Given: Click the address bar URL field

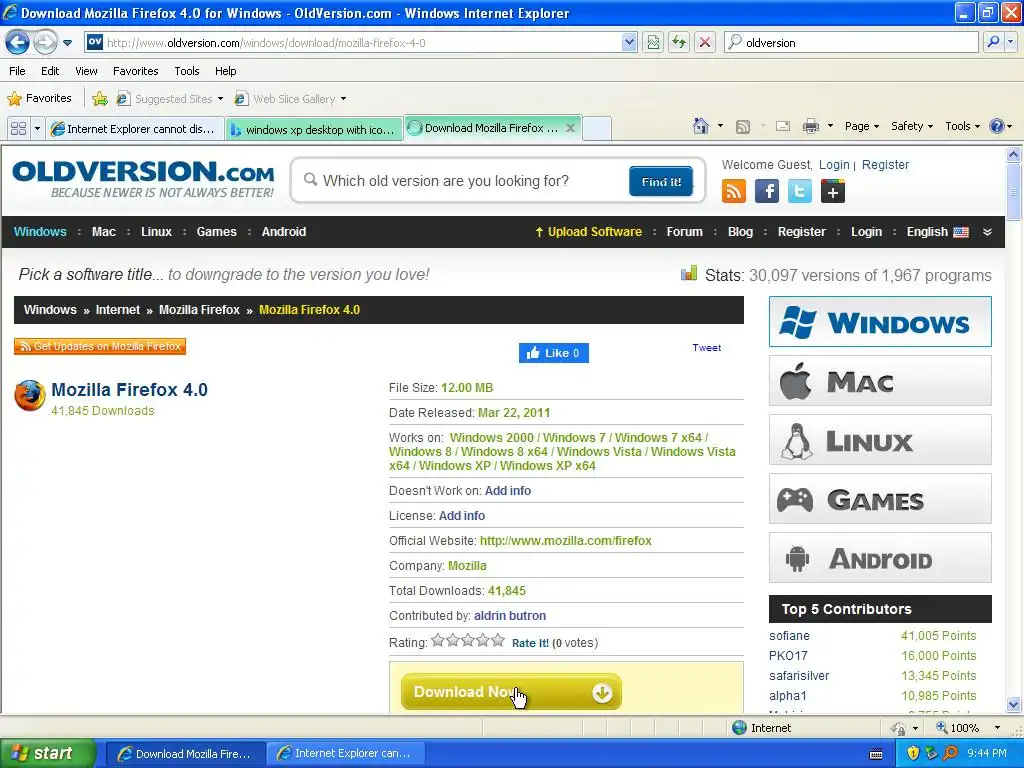Looking at the screenshot, I should (x=362, y=43).
